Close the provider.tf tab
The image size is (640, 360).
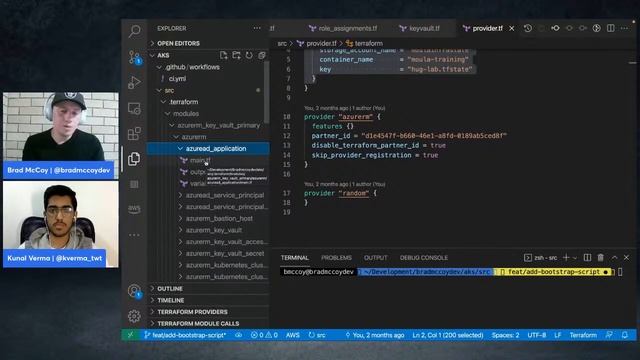pos(511,28)
